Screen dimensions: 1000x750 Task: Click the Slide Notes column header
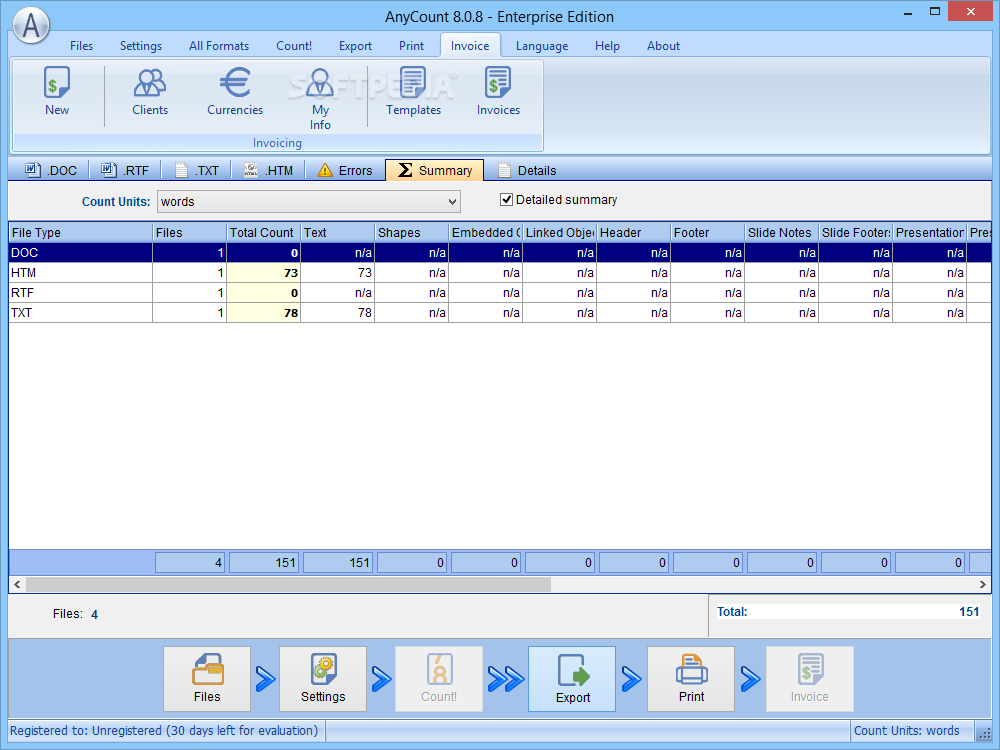[x=782, y=233]
